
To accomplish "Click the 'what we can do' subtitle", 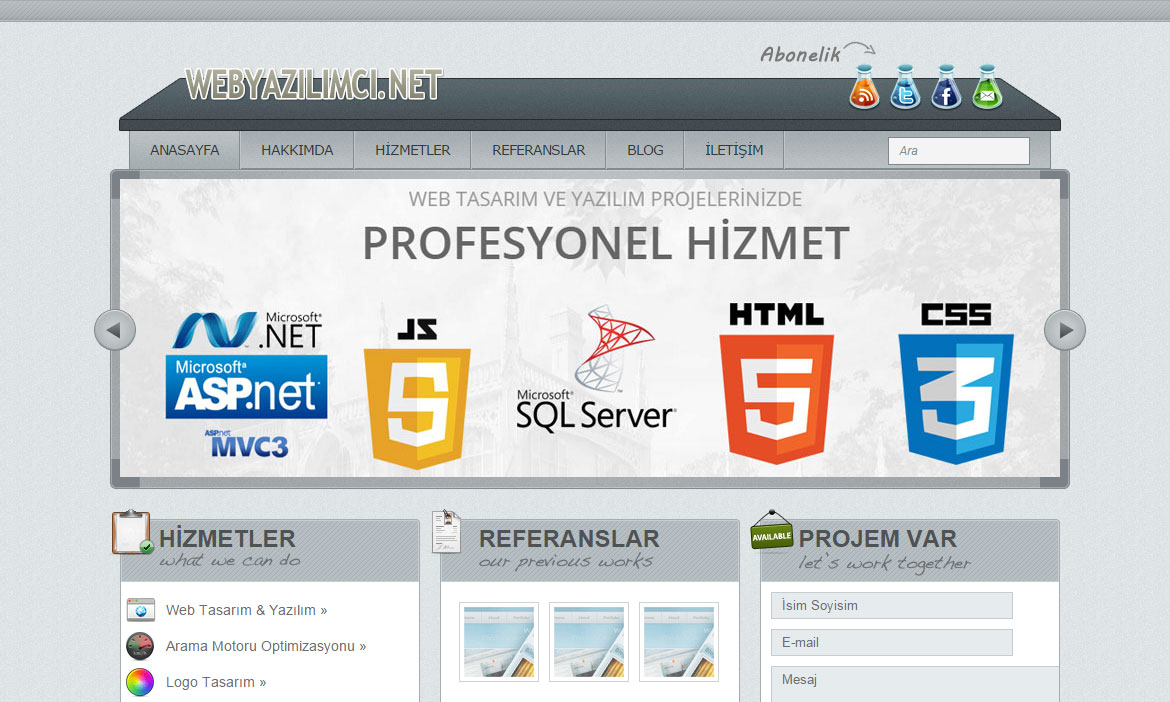I will click(x=230, y=561).
